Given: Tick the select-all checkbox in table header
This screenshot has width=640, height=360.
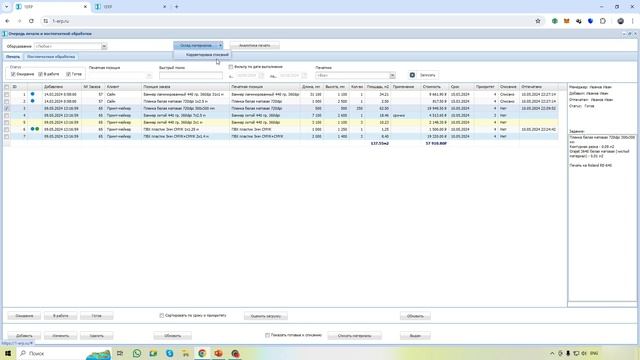Looking at the screenshot, I should 7,87.
